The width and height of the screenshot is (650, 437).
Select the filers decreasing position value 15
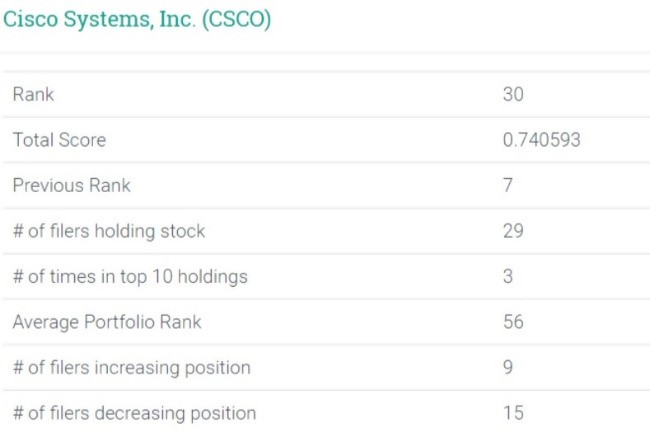513,413
